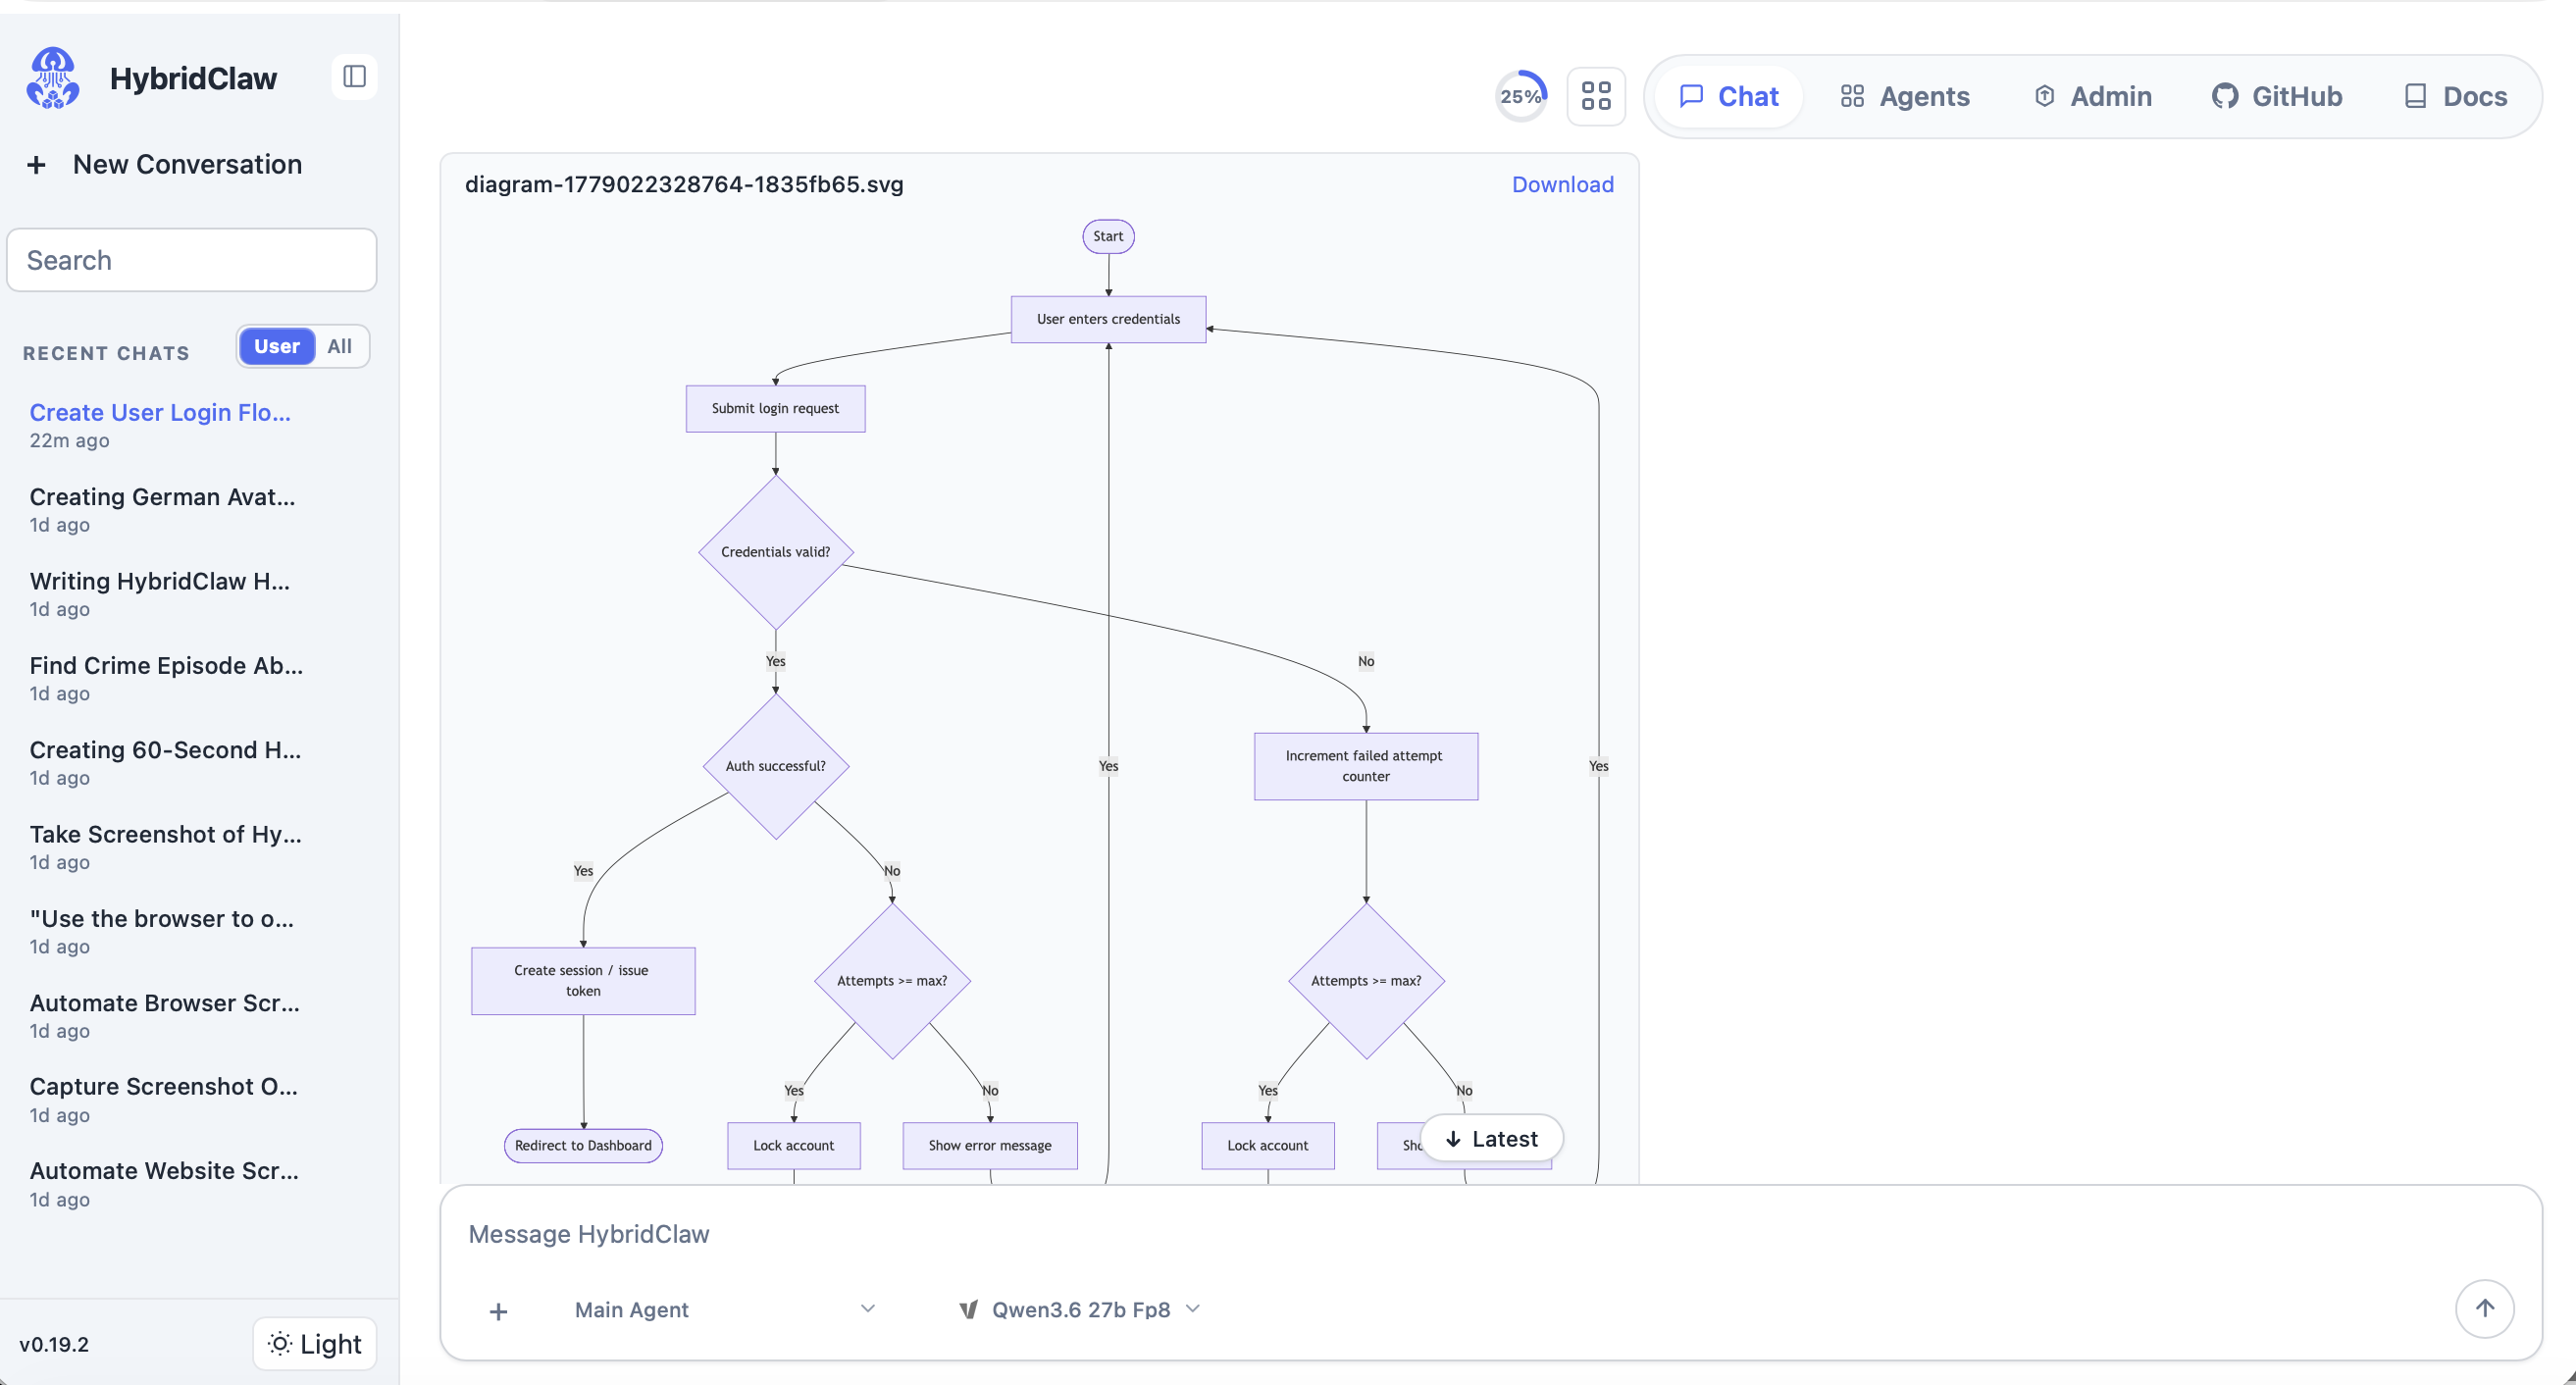Open the Creating 60-Second H... chat
2576x1385 pixels.
click(x=190, y=762)
